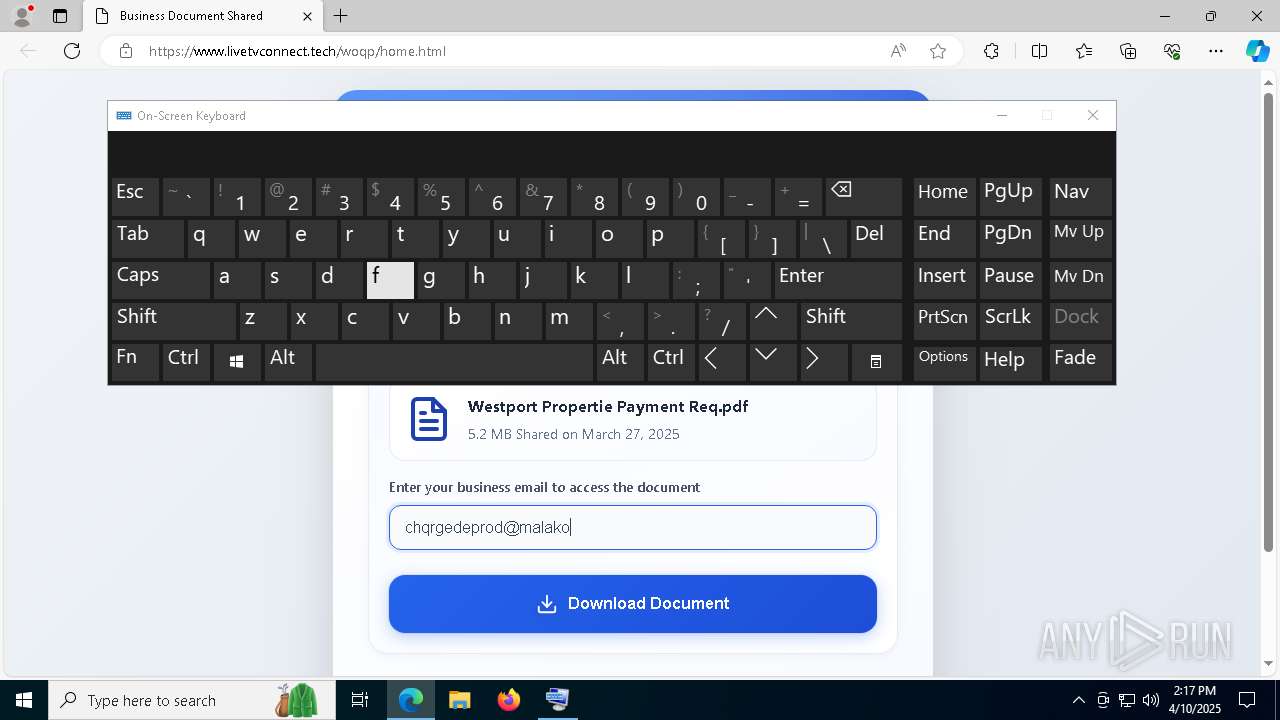Toggle Read aloud in address bar
Viewport: 1280px width, 720px height.
click(x=898, y=51)
